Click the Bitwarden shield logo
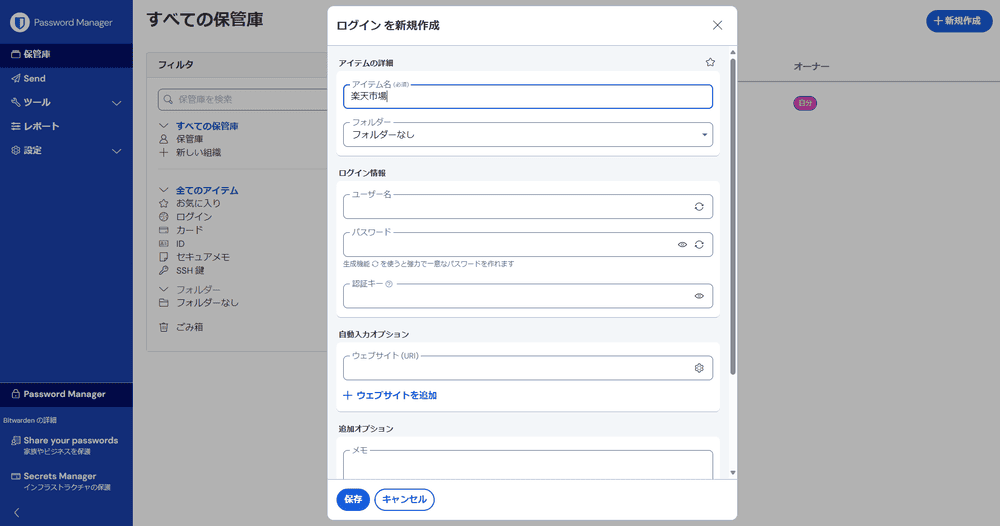 pos(18,21)
